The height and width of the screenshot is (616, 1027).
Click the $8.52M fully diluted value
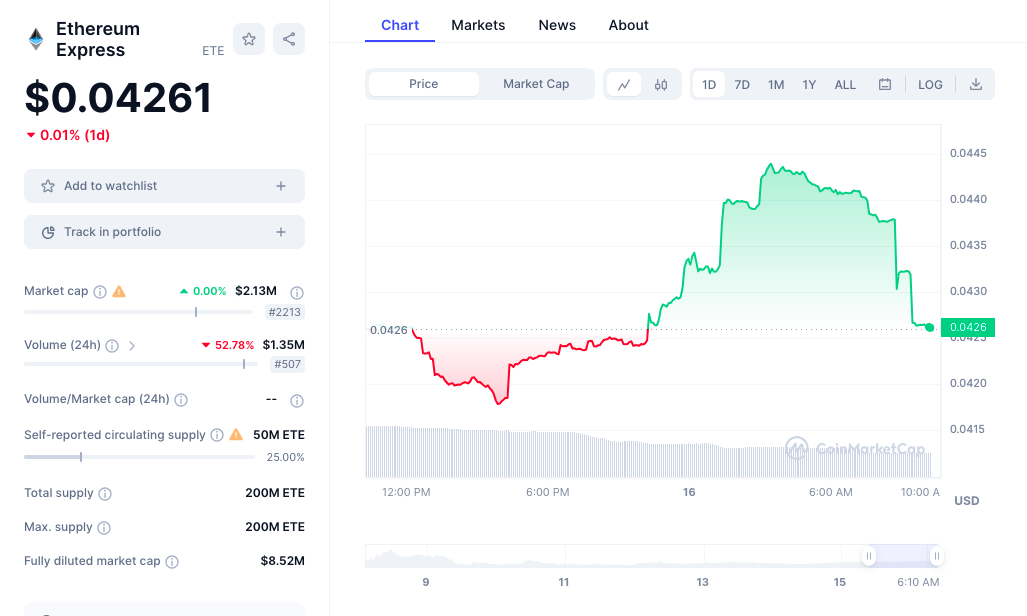click(282, 561)
